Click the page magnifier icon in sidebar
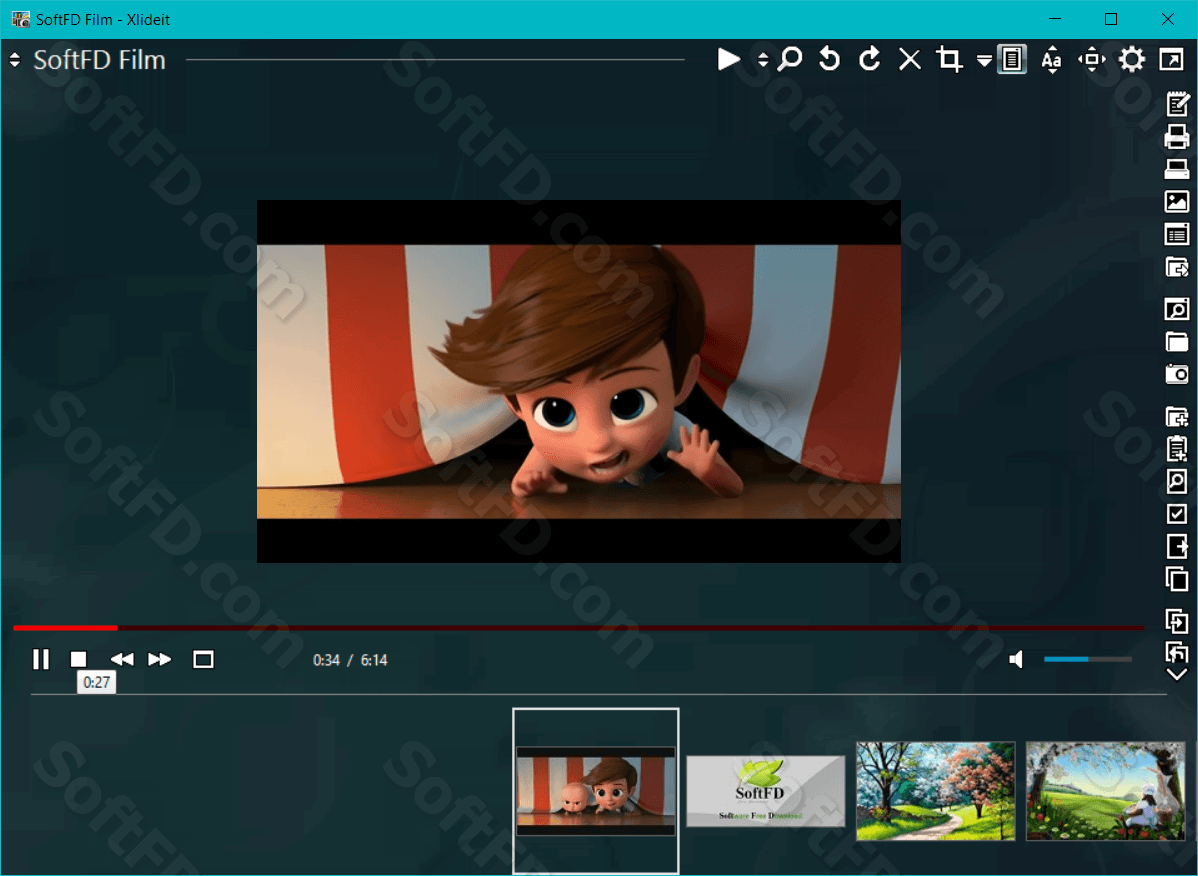 click(x=1177, y=481)
